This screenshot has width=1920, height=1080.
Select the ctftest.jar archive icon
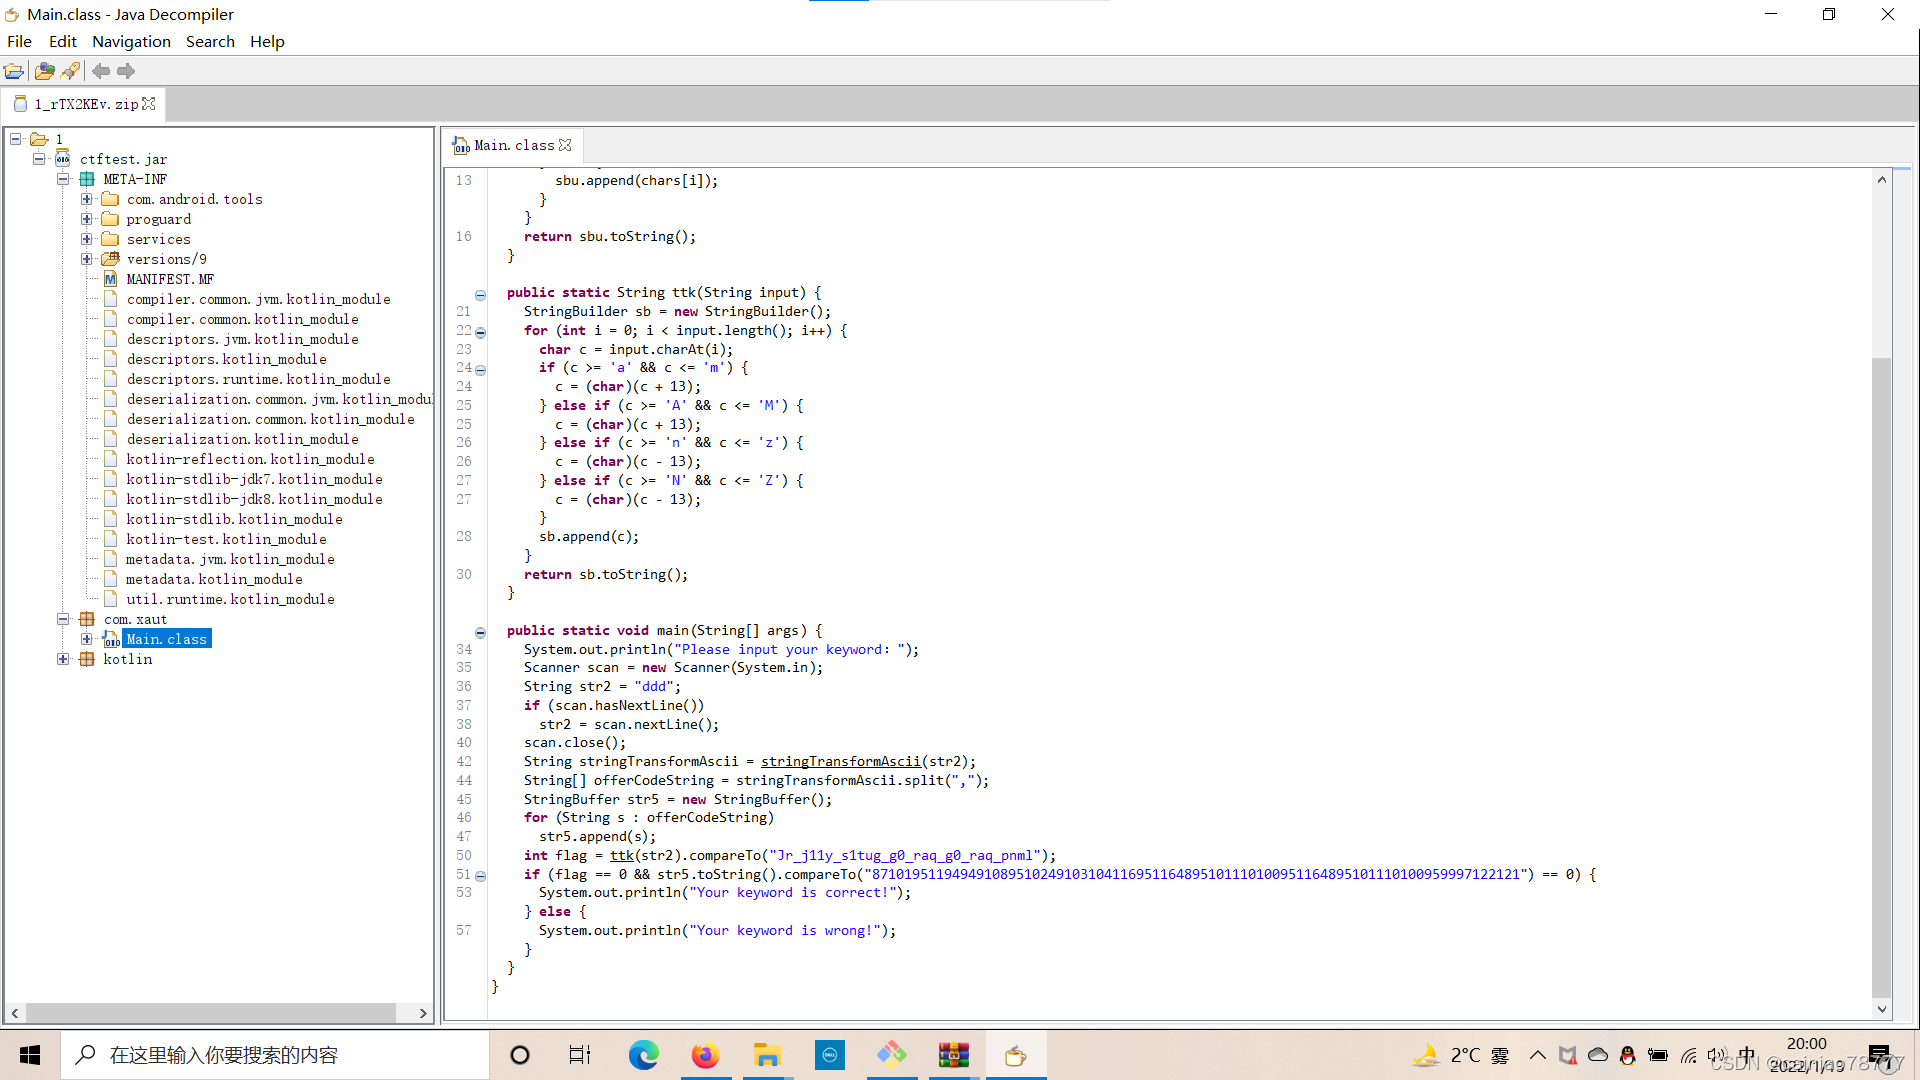(63, 159)
